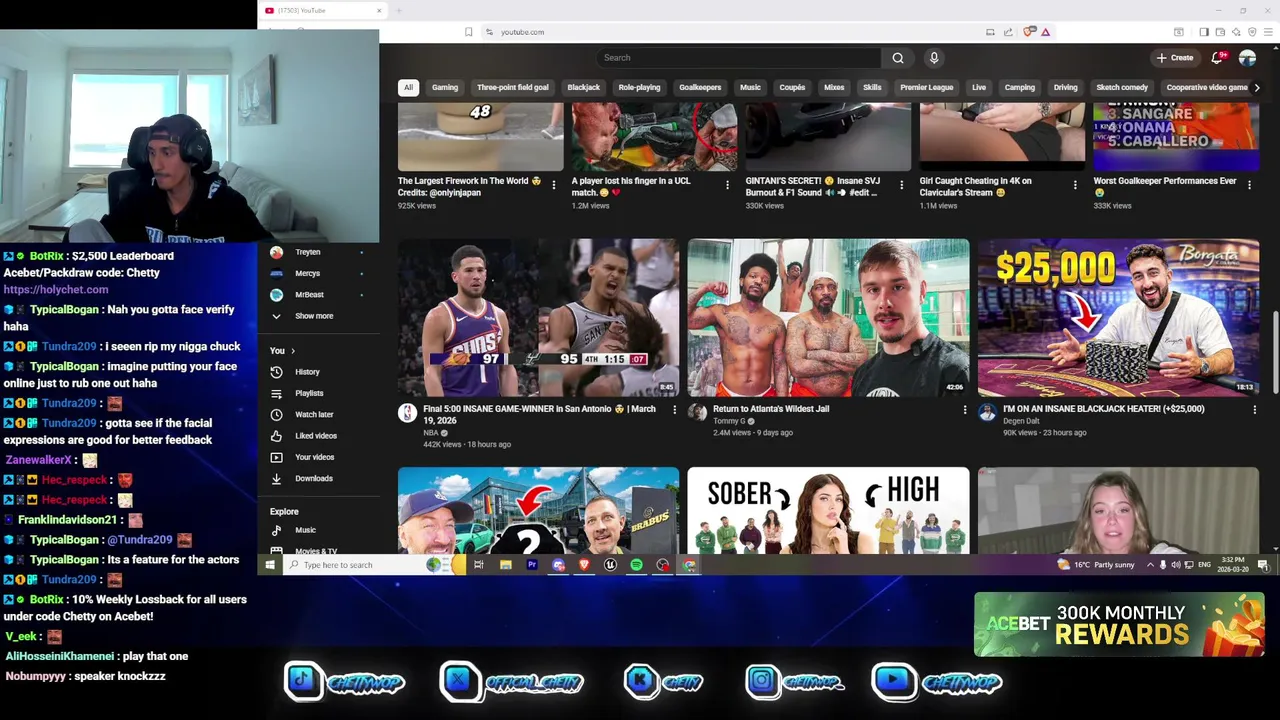Open a new browser tab
This screenshot has height=720, width=1280.
pos(398,11)
